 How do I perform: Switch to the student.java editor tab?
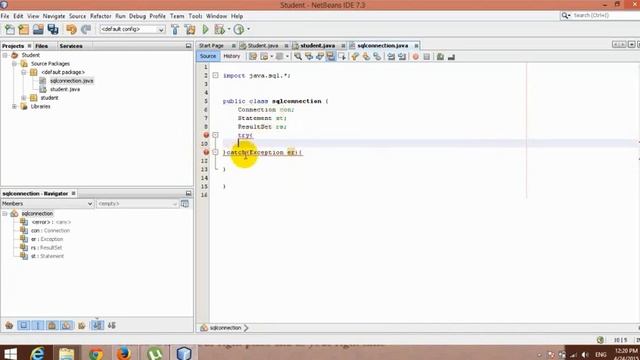317,46
